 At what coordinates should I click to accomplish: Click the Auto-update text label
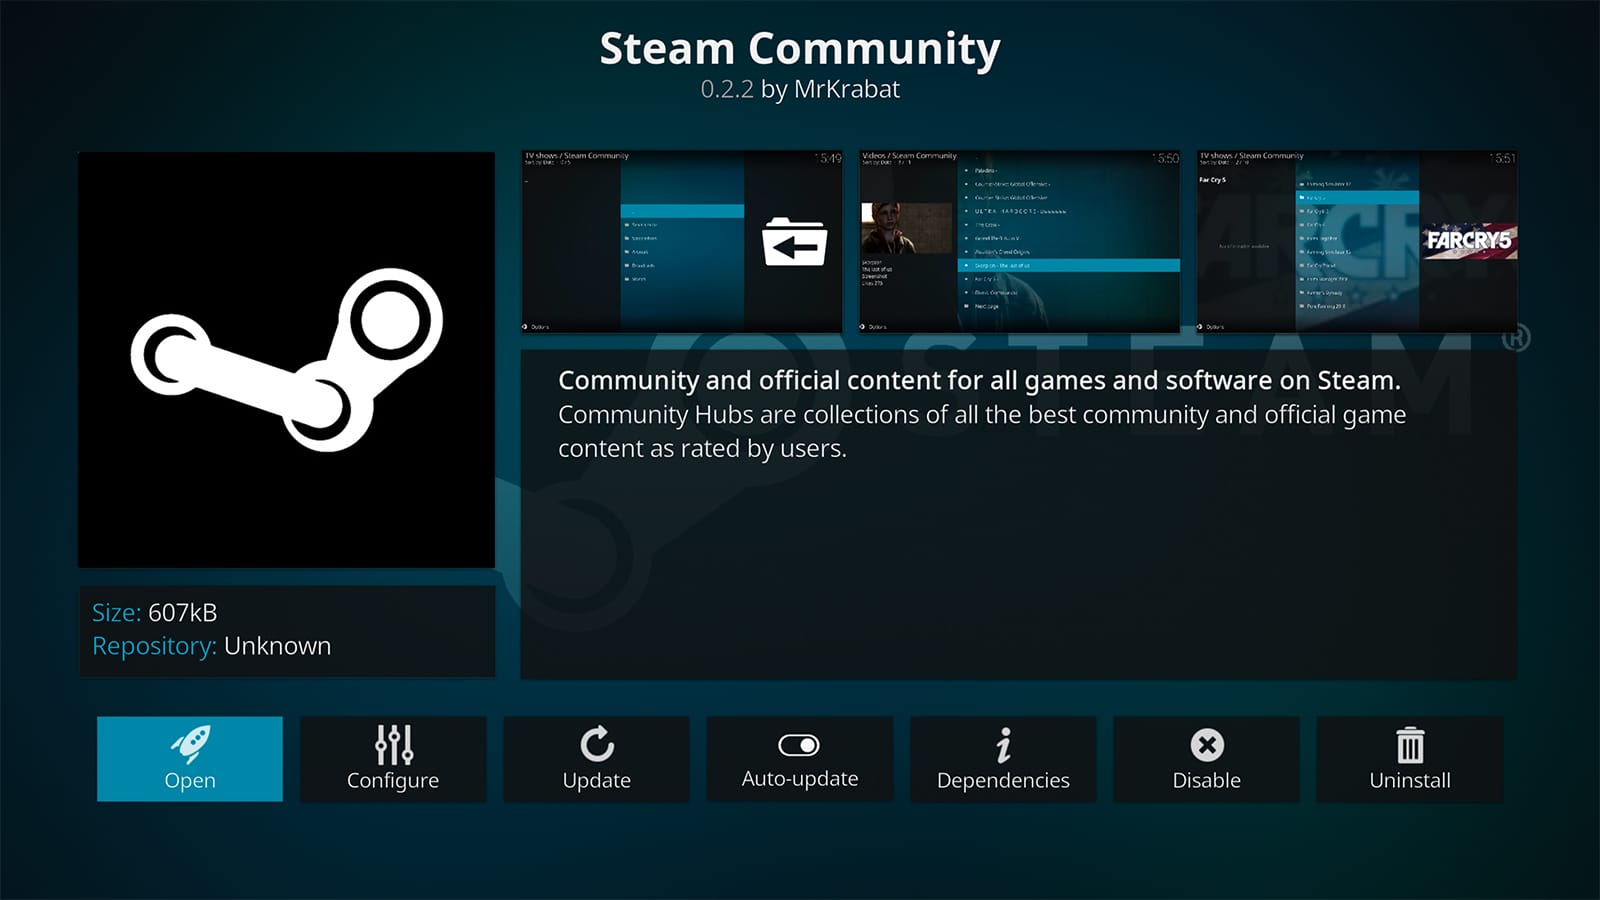pyautogui.click(x=799, y=779)
